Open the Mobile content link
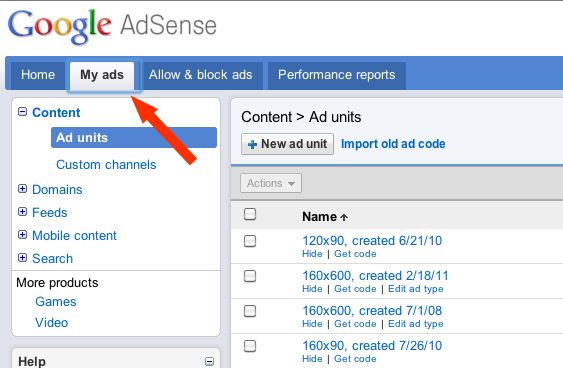This screenshot has width=563, height=368. [74, 236]
